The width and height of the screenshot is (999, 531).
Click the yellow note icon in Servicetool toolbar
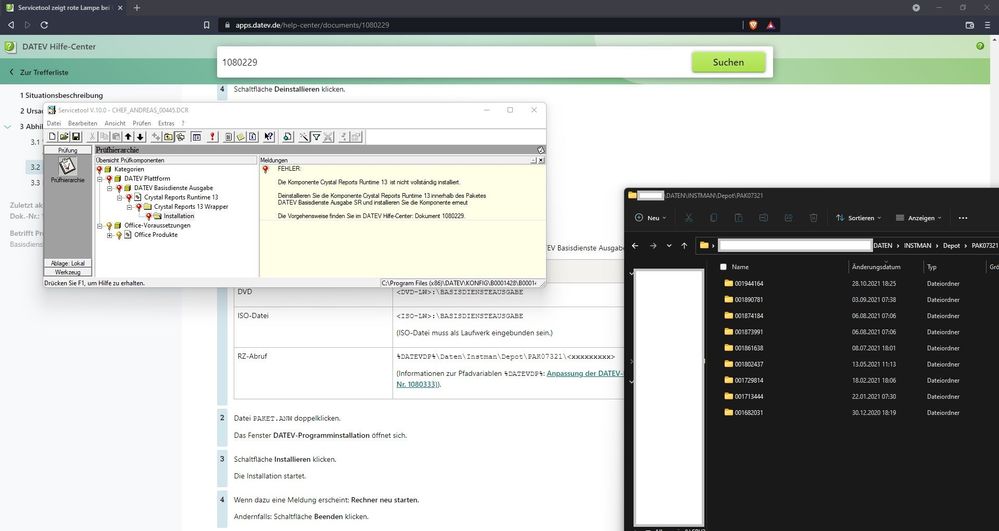pyautogui.click(x=241, y=136)
